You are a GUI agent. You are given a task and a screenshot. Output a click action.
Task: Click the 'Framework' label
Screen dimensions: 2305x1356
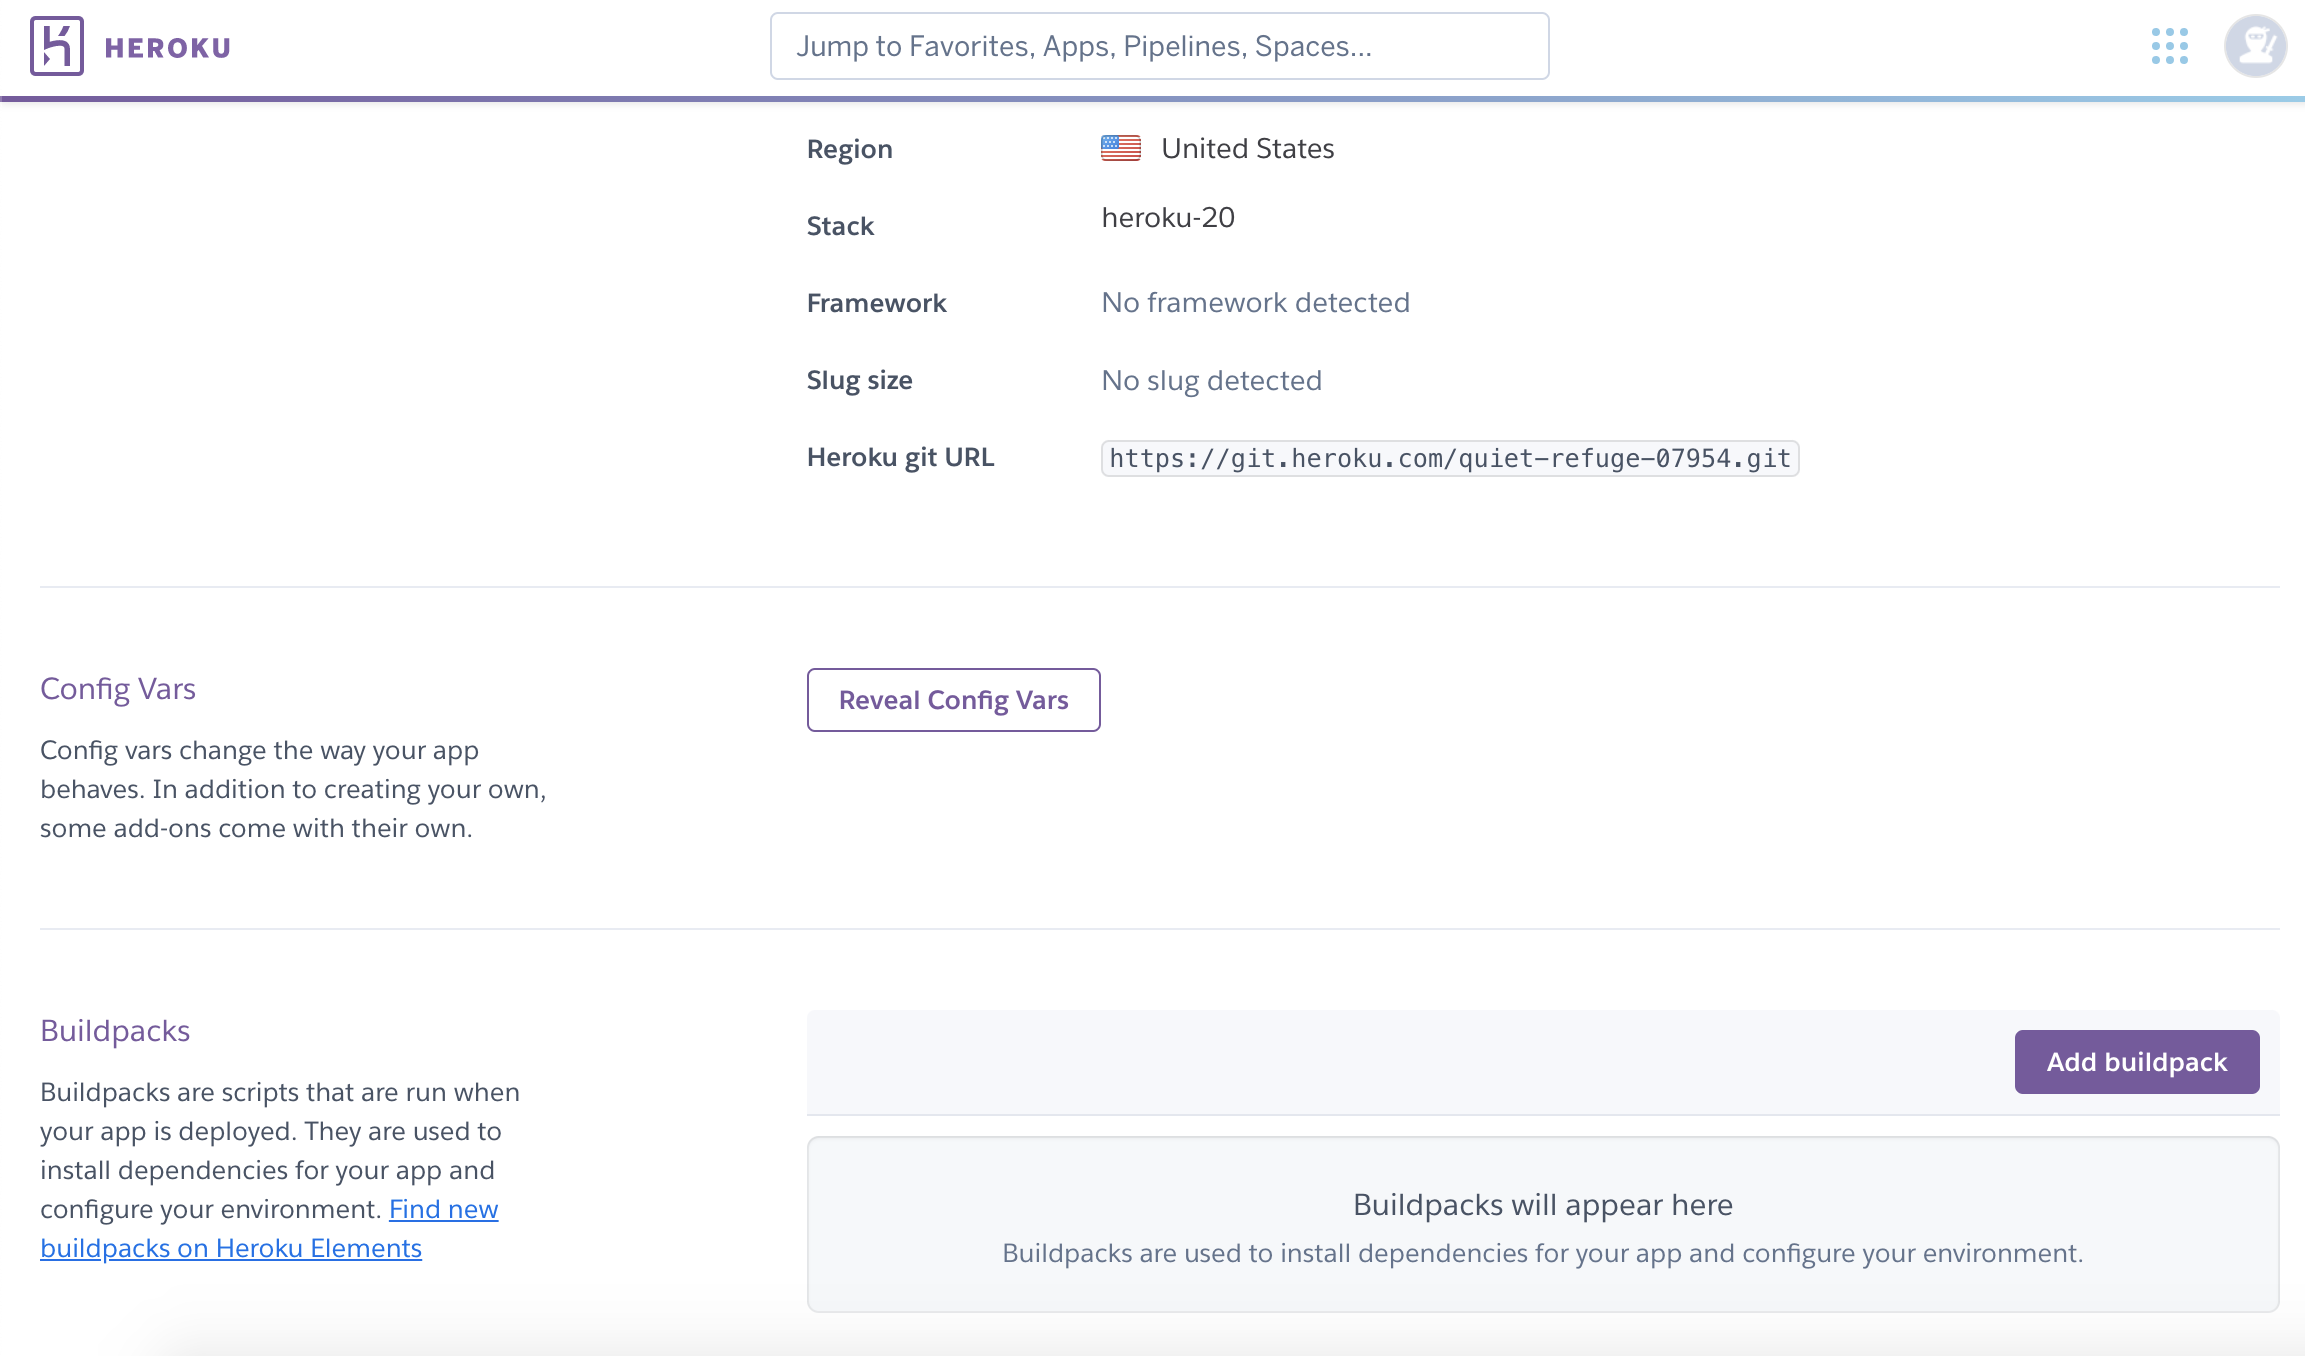click(x=876, y=303)
